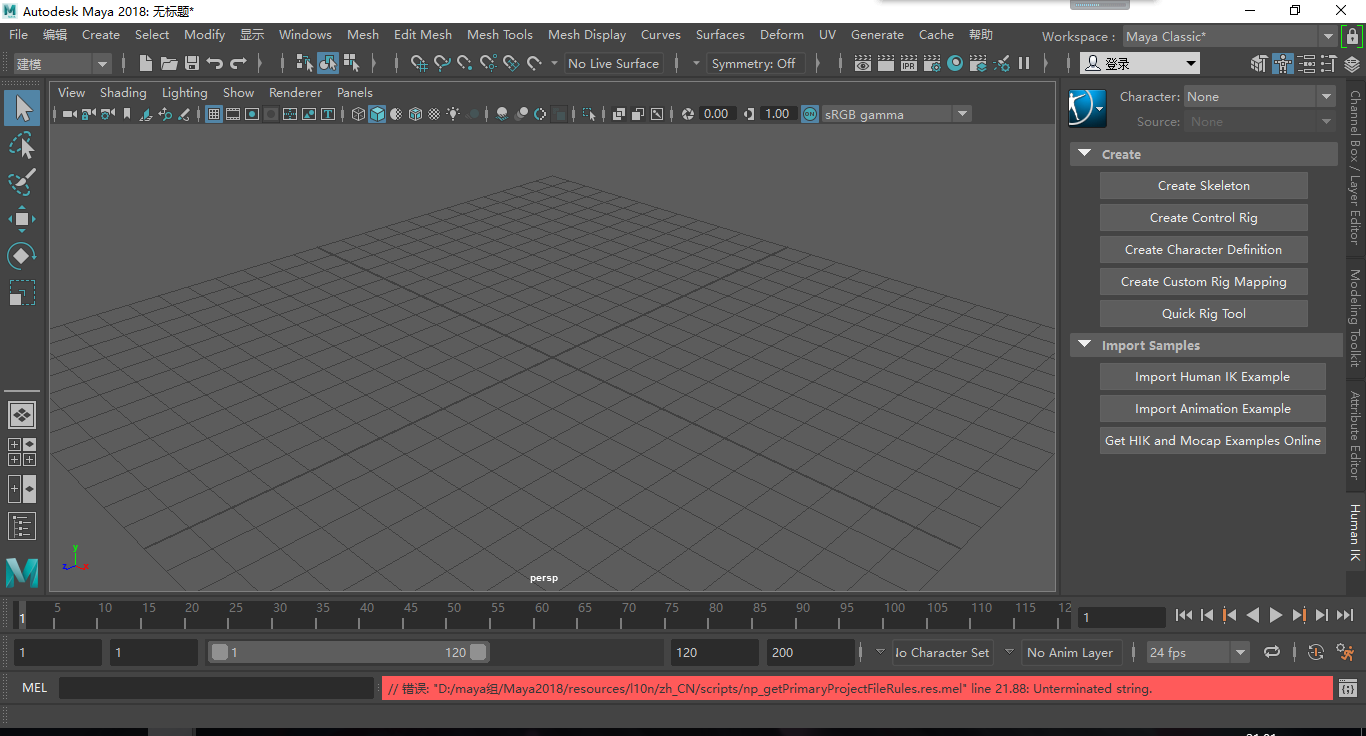Switch to the Attribute Editor tab
The image size is (1366, 736).
coord(1355,435)
